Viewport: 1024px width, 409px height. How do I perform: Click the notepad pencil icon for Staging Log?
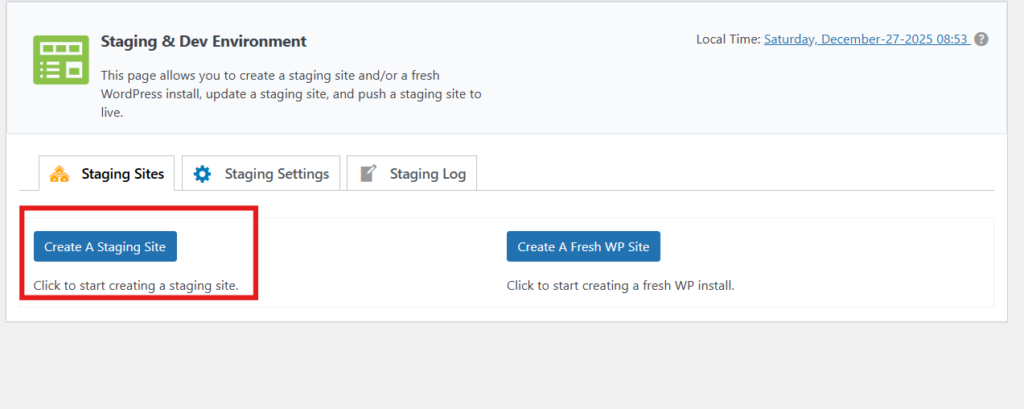368,174
